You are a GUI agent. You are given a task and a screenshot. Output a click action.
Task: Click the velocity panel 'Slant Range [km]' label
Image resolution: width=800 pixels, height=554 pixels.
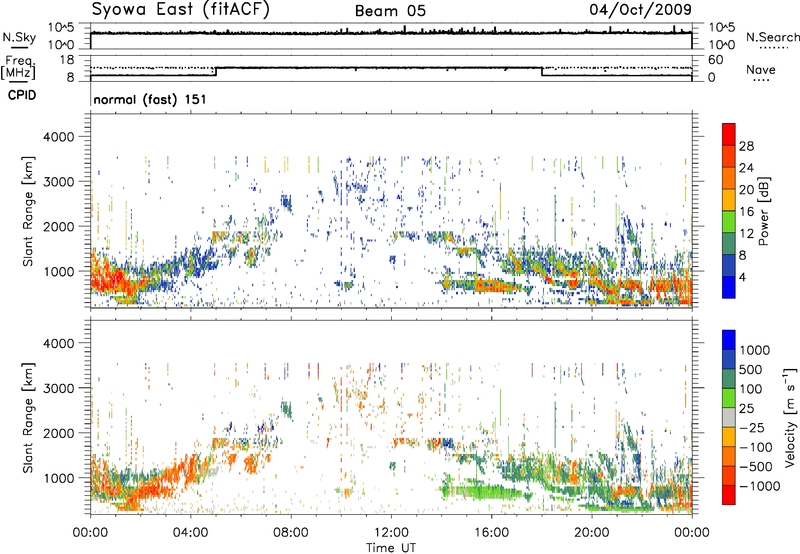pyautogui.click(x=28, y=418)
